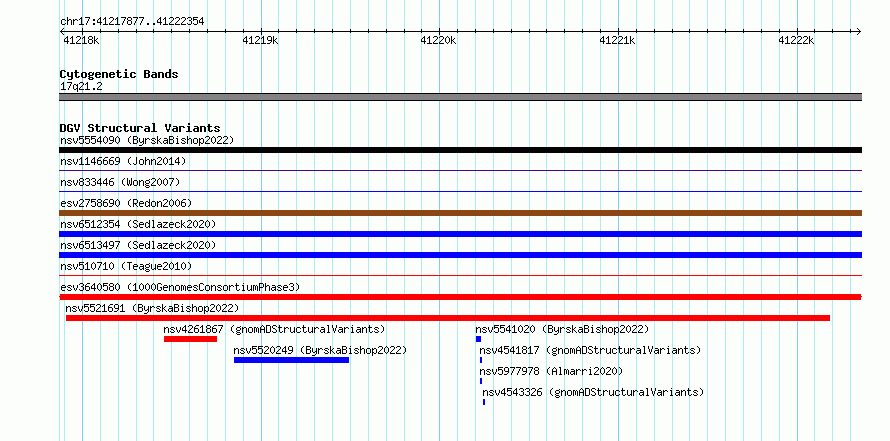Click the 17q21.2 band label

tap(81, 86)
